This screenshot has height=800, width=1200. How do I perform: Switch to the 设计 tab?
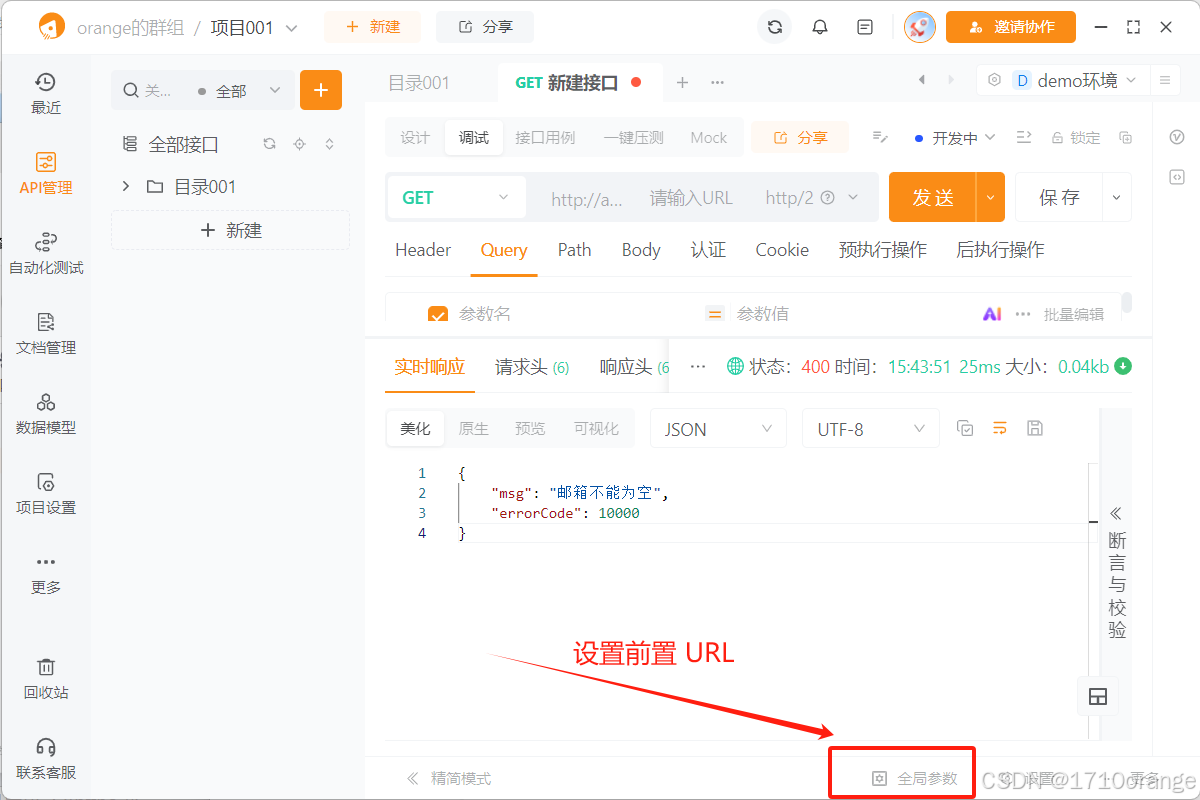[415, 137]
